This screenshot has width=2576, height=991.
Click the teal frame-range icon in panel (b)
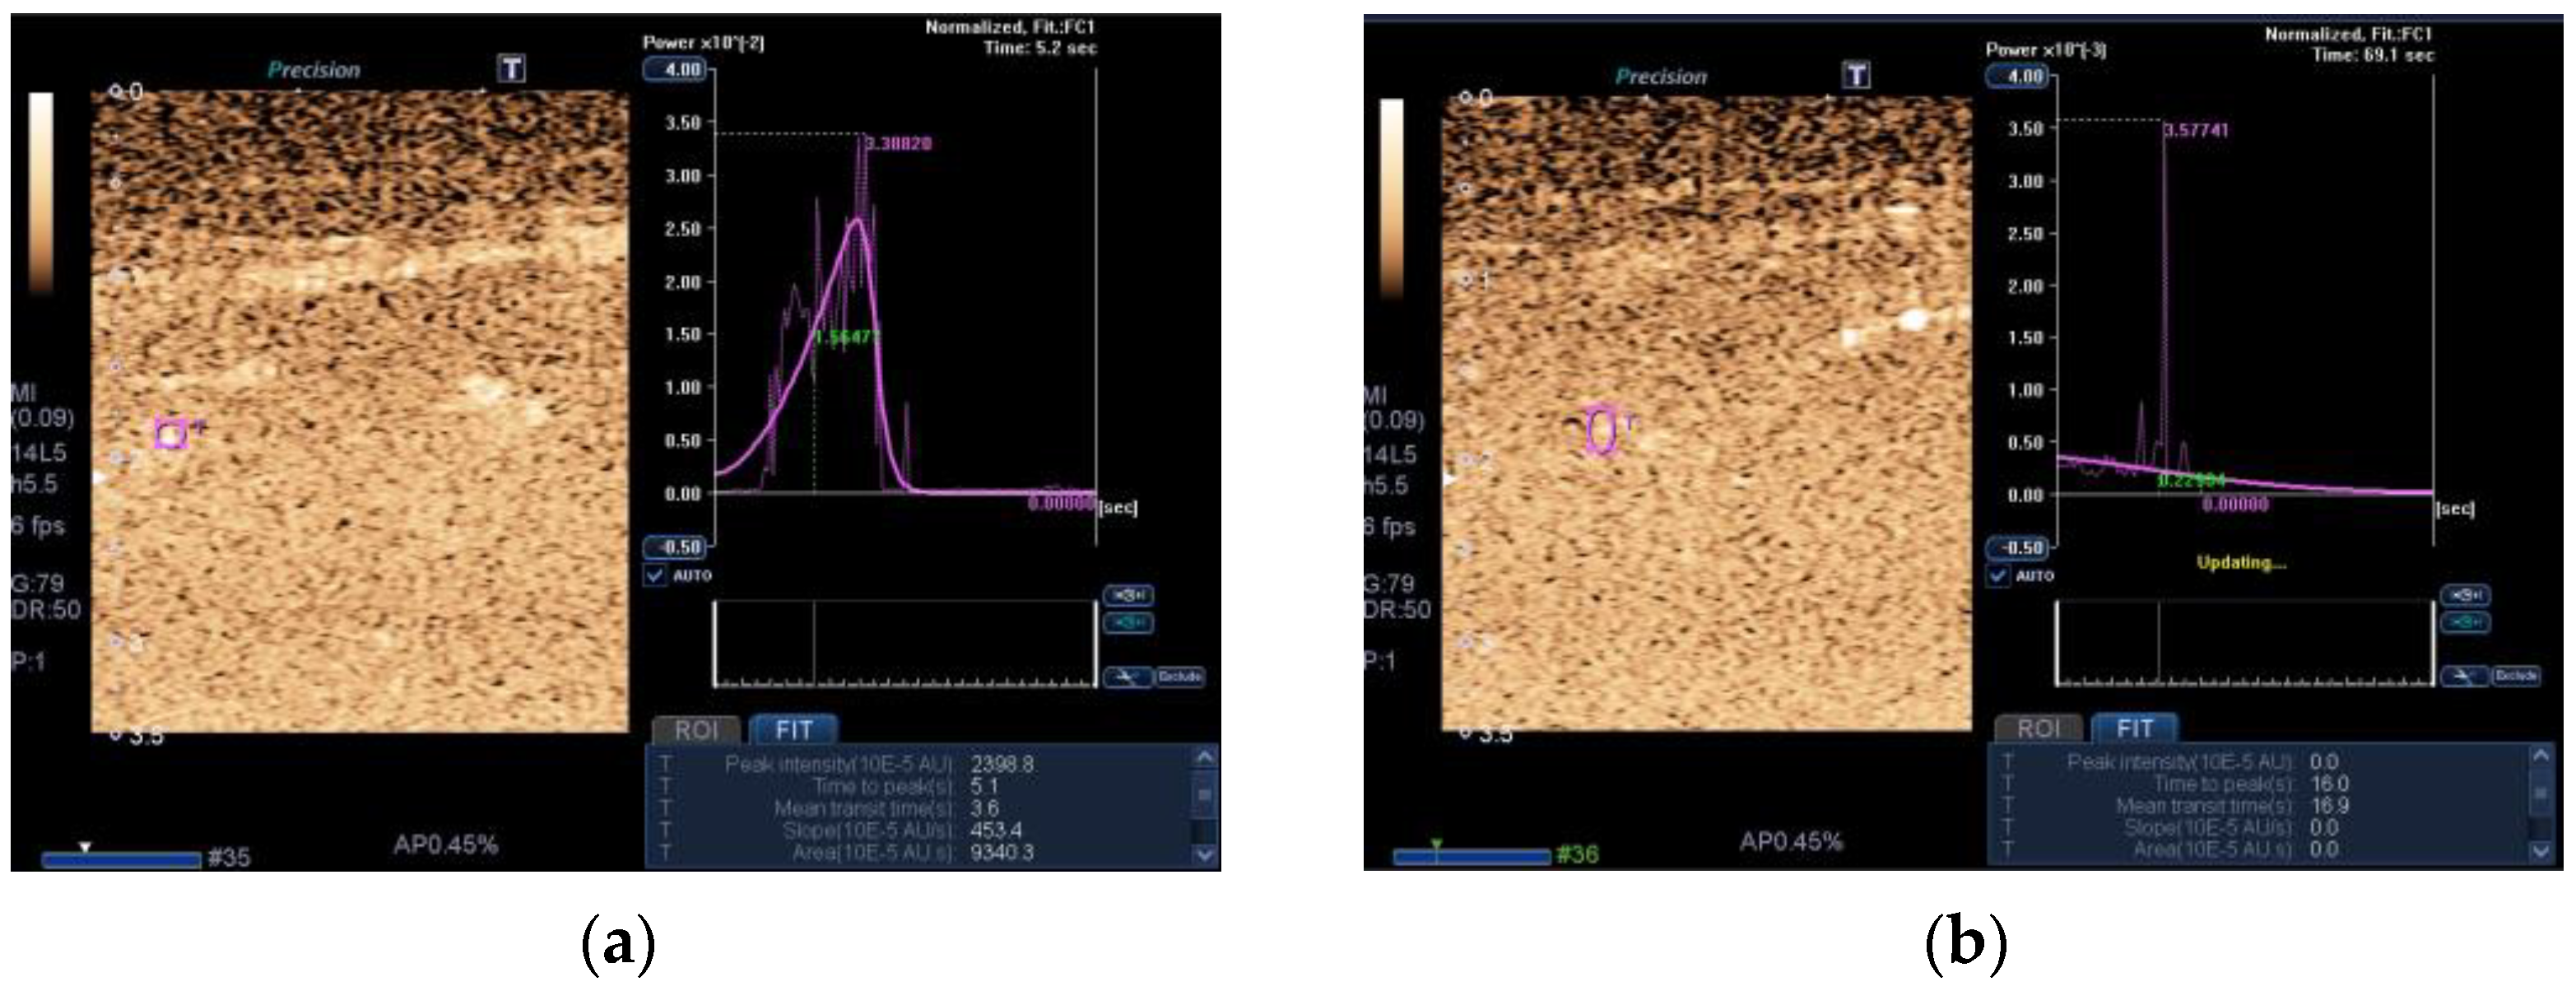[2465, 623]
